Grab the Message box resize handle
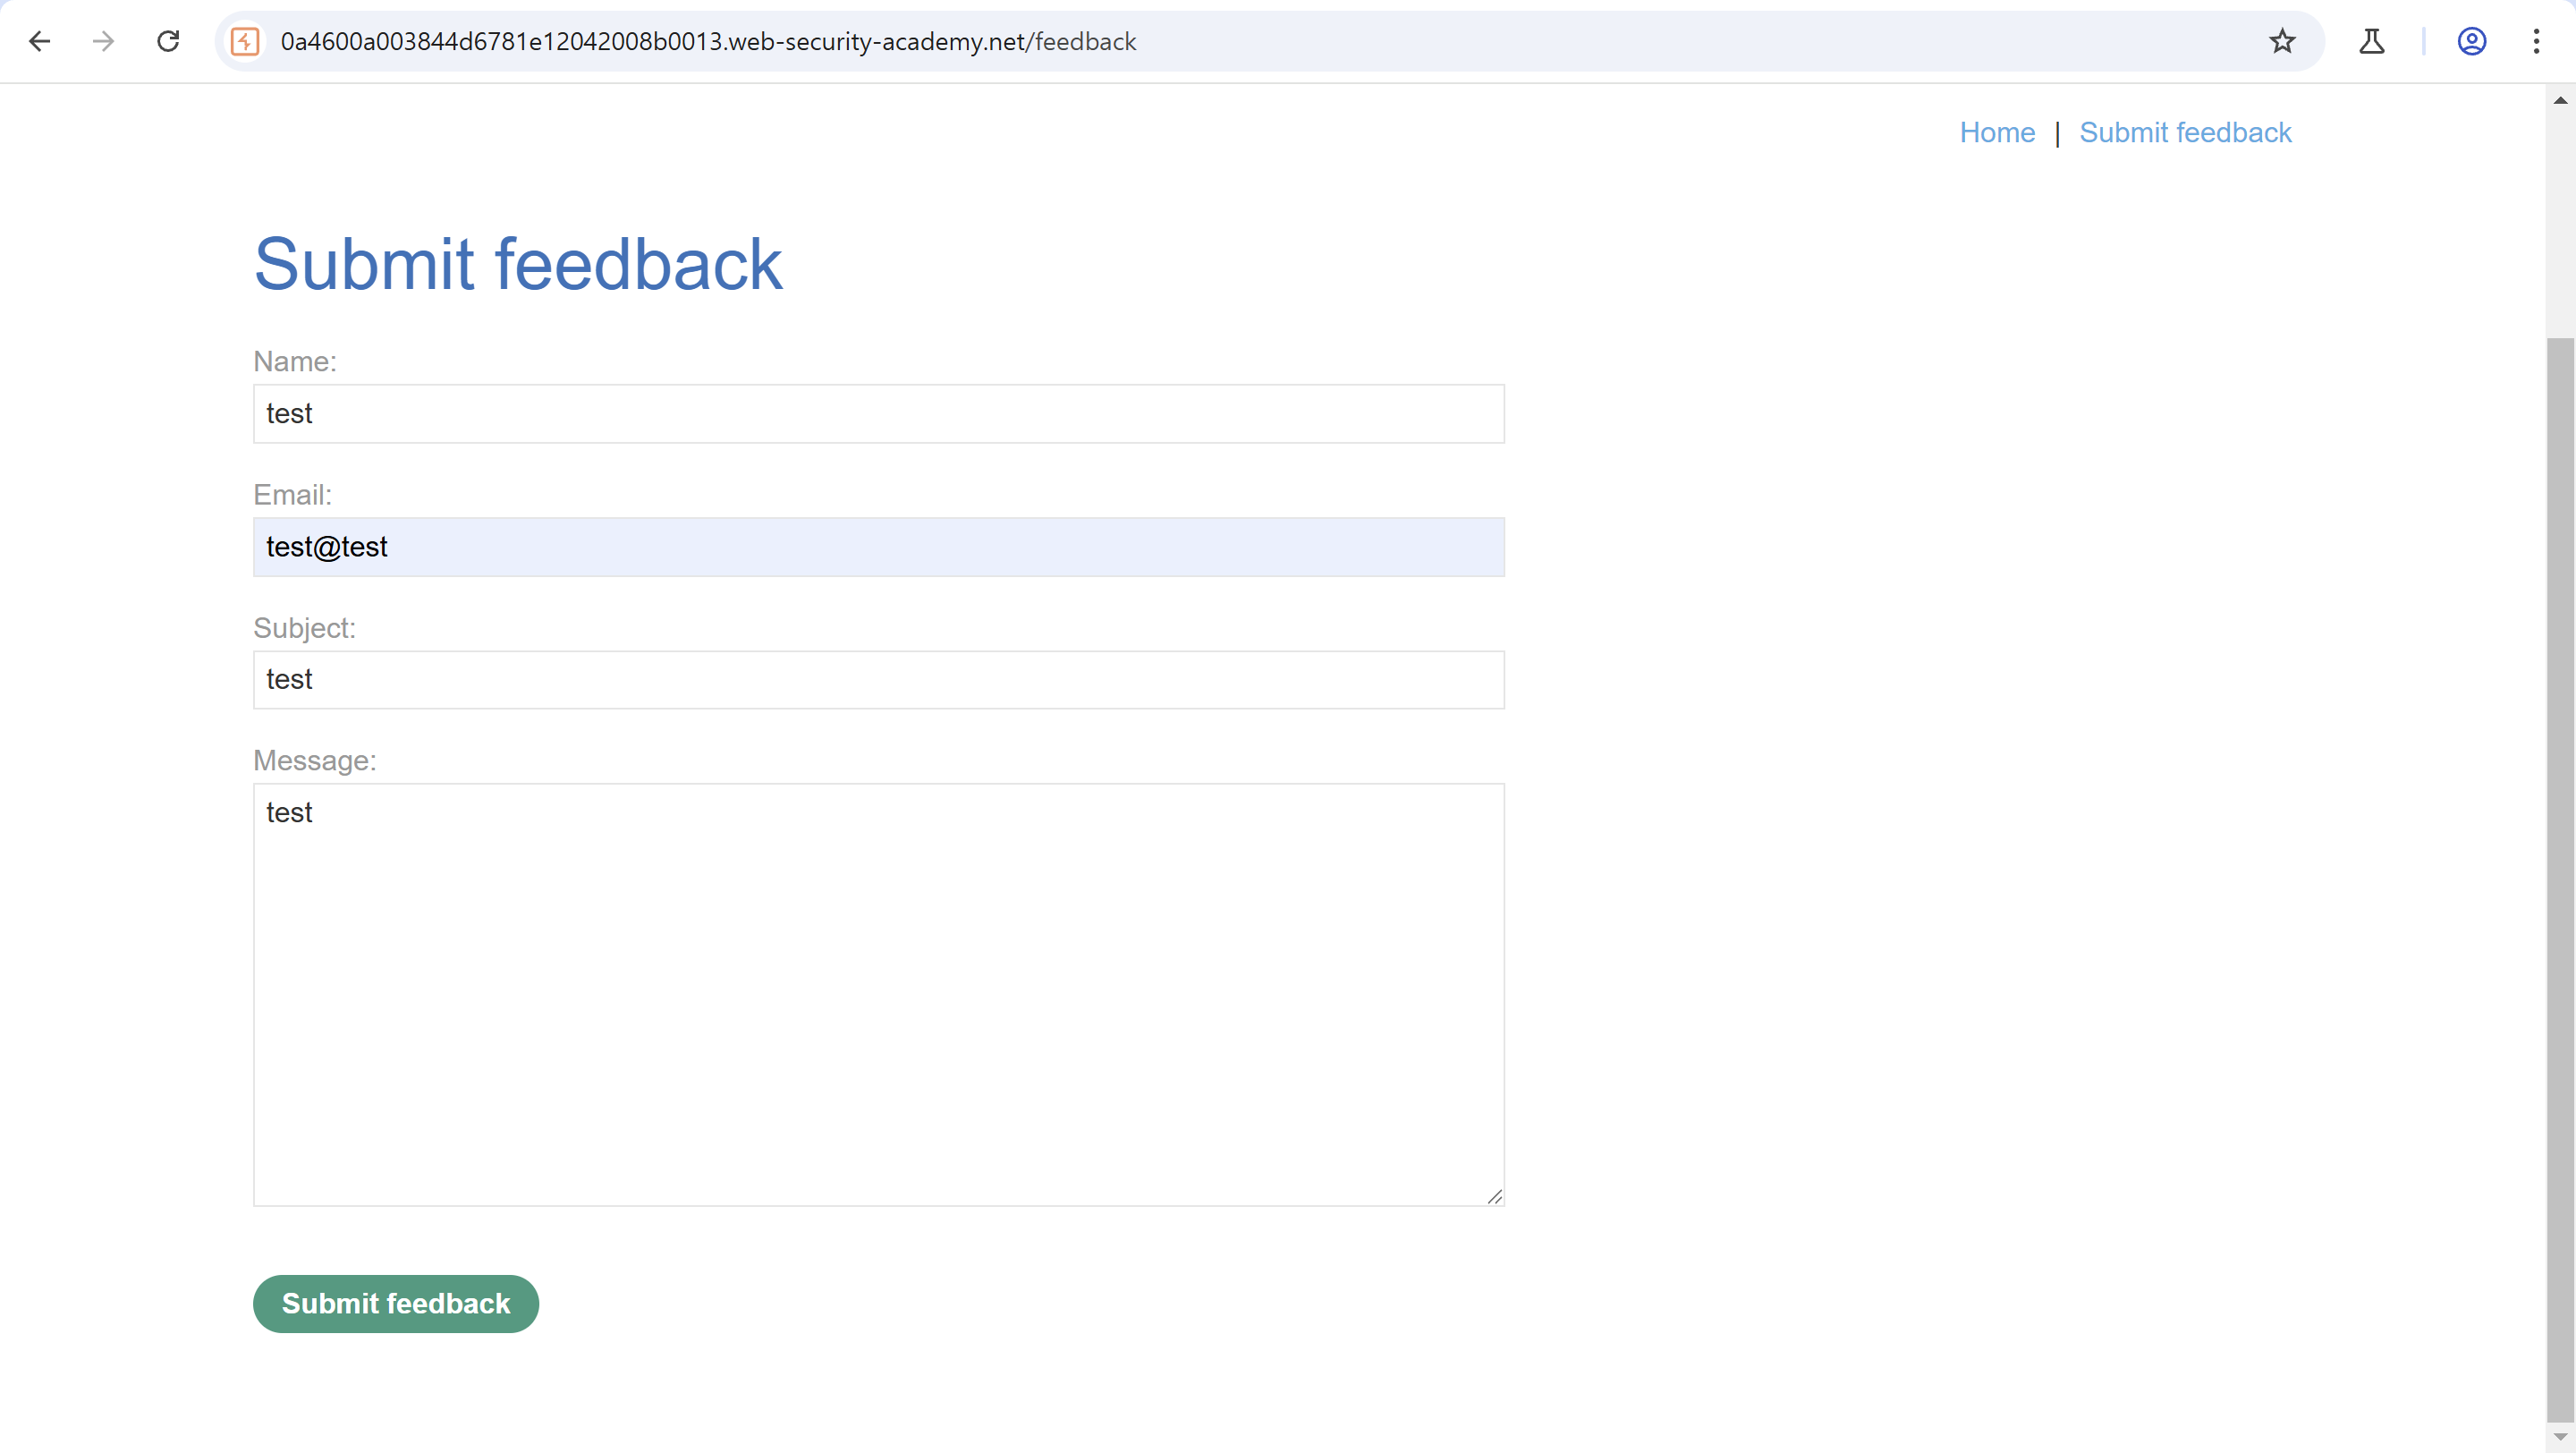This screenshot has height=1453, width=2576. pos(1494,1196)
